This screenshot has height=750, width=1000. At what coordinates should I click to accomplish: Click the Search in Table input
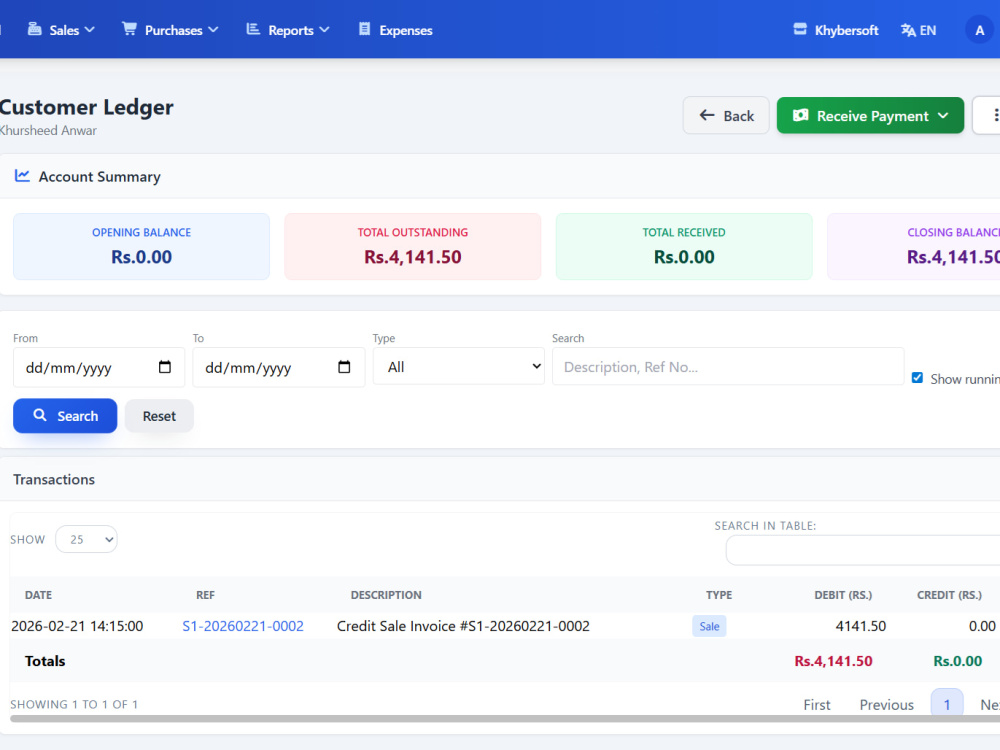[x=863, y=550]
